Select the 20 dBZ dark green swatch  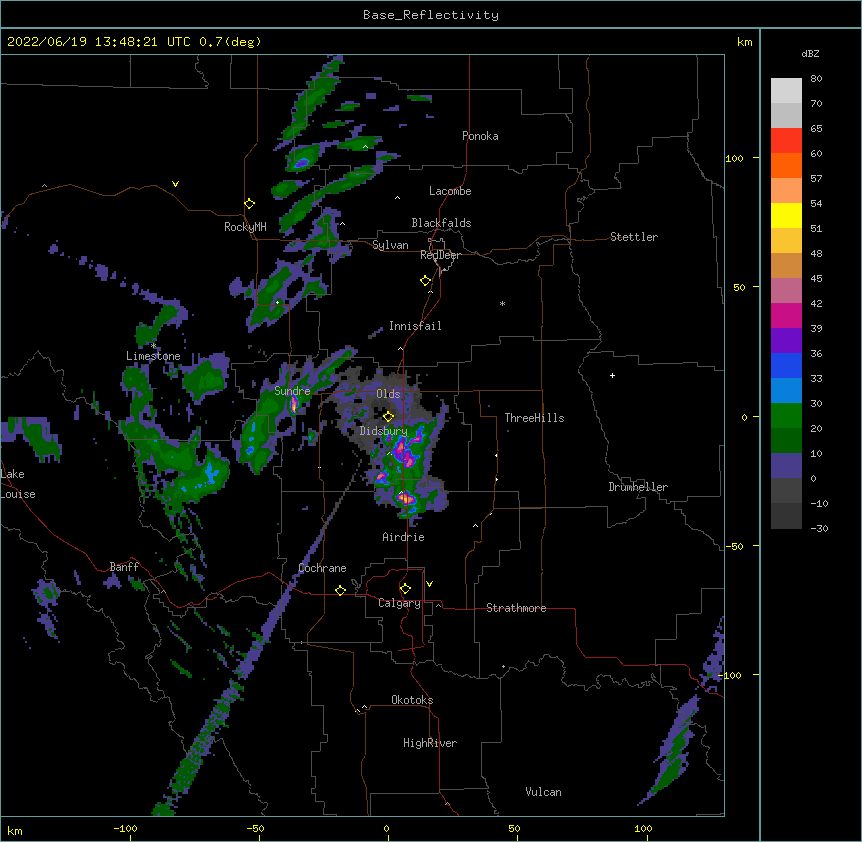(x=786, y=440)
